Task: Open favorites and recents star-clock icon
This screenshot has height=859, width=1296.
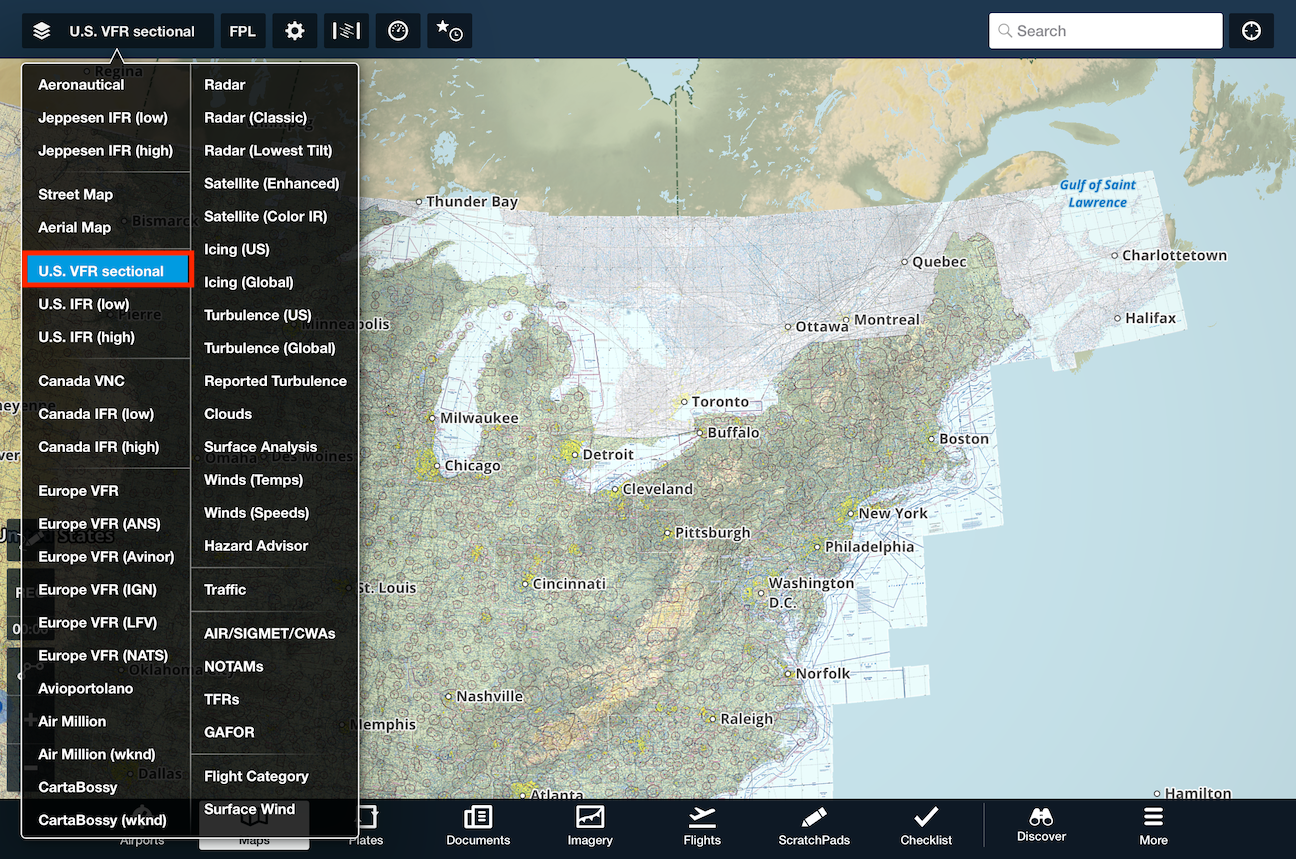Action: point(449,31)
